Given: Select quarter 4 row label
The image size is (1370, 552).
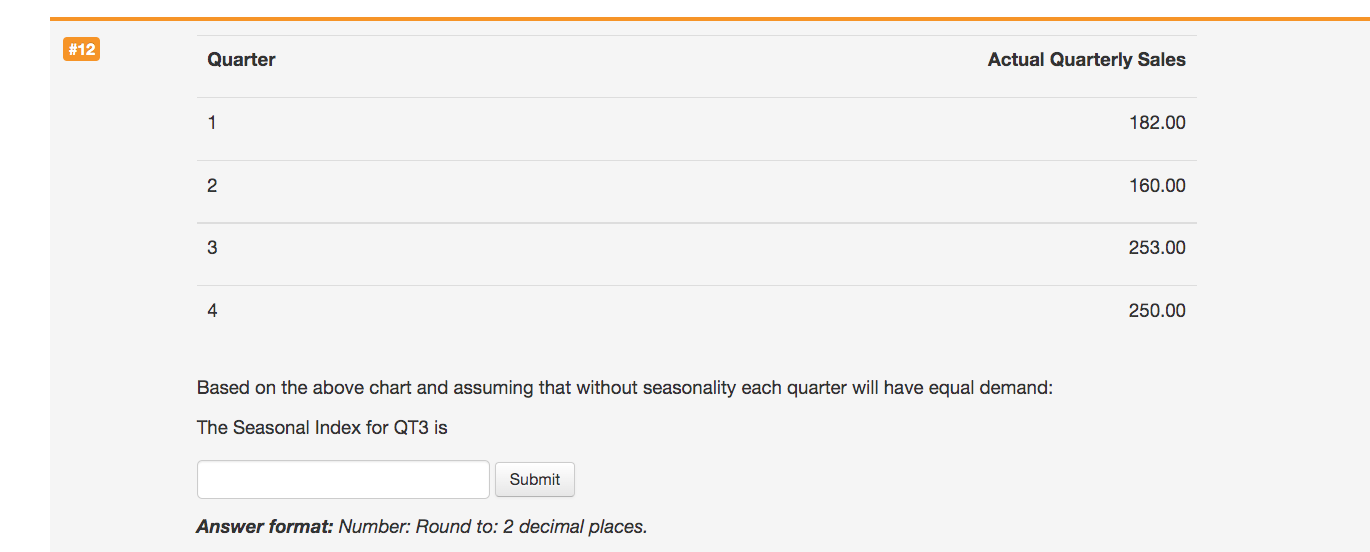Looking at the screenshot, I should tap(212, 311).
